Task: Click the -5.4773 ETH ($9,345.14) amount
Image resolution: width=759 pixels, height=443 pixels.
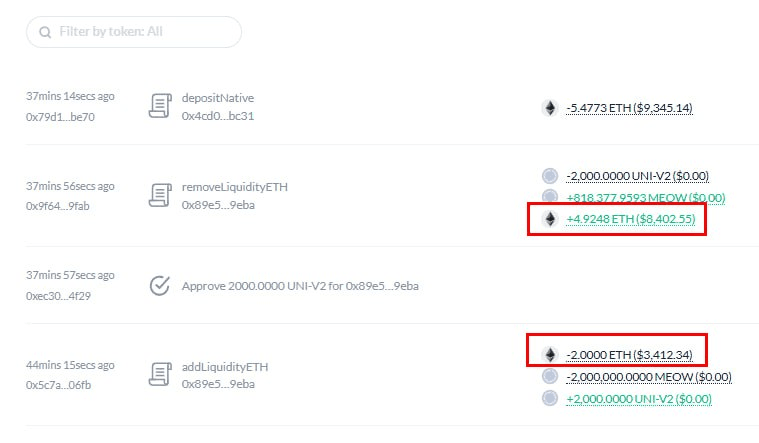Action: (629, 108)
